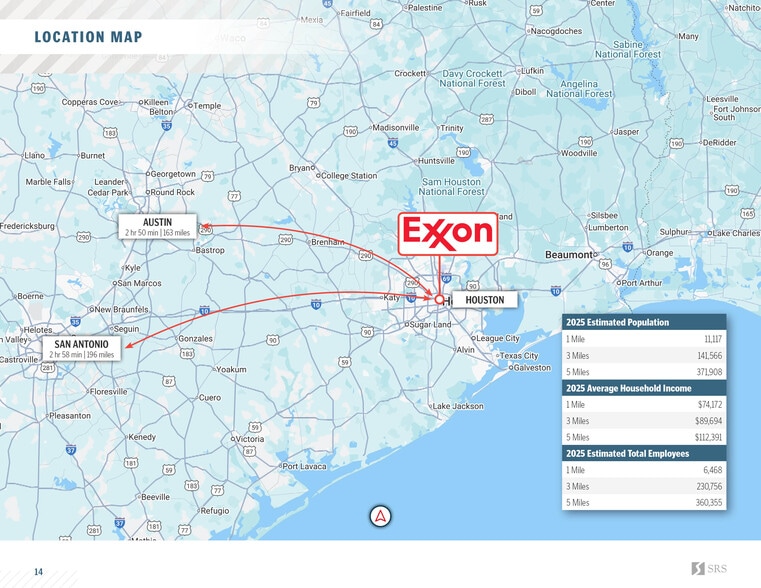Click the Exxon logo callout
Screen dimensions: 761x588
(447, 233)
